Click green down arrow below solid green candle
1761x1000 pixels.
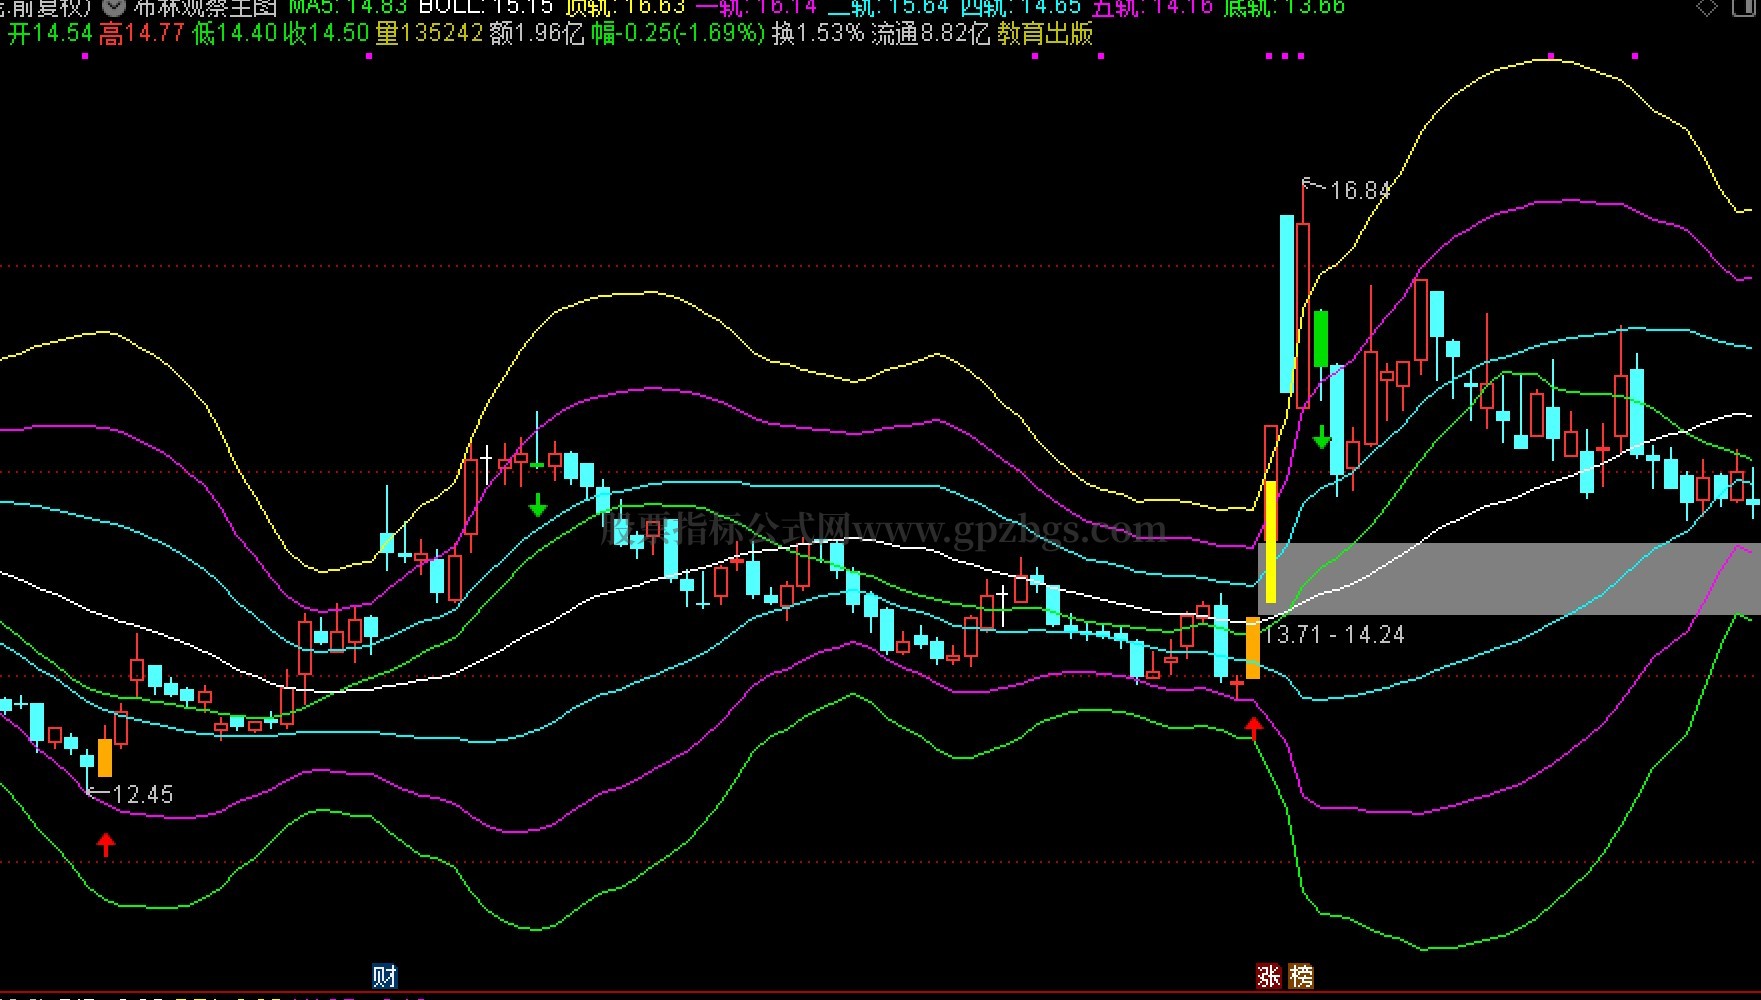pyautogui.click(x=1321, y=437)
